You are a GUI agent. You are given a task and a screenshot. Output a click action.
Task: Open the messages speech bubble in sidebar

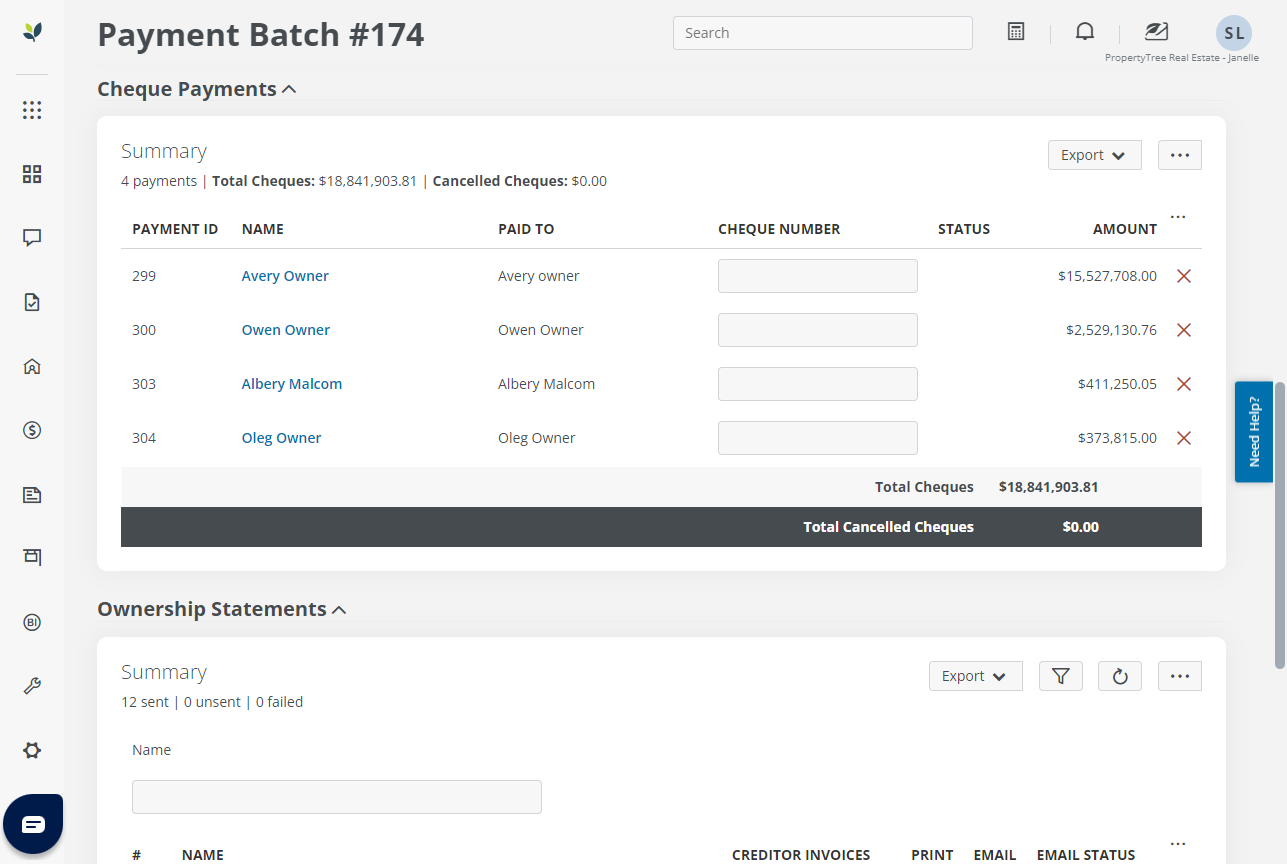32,238
